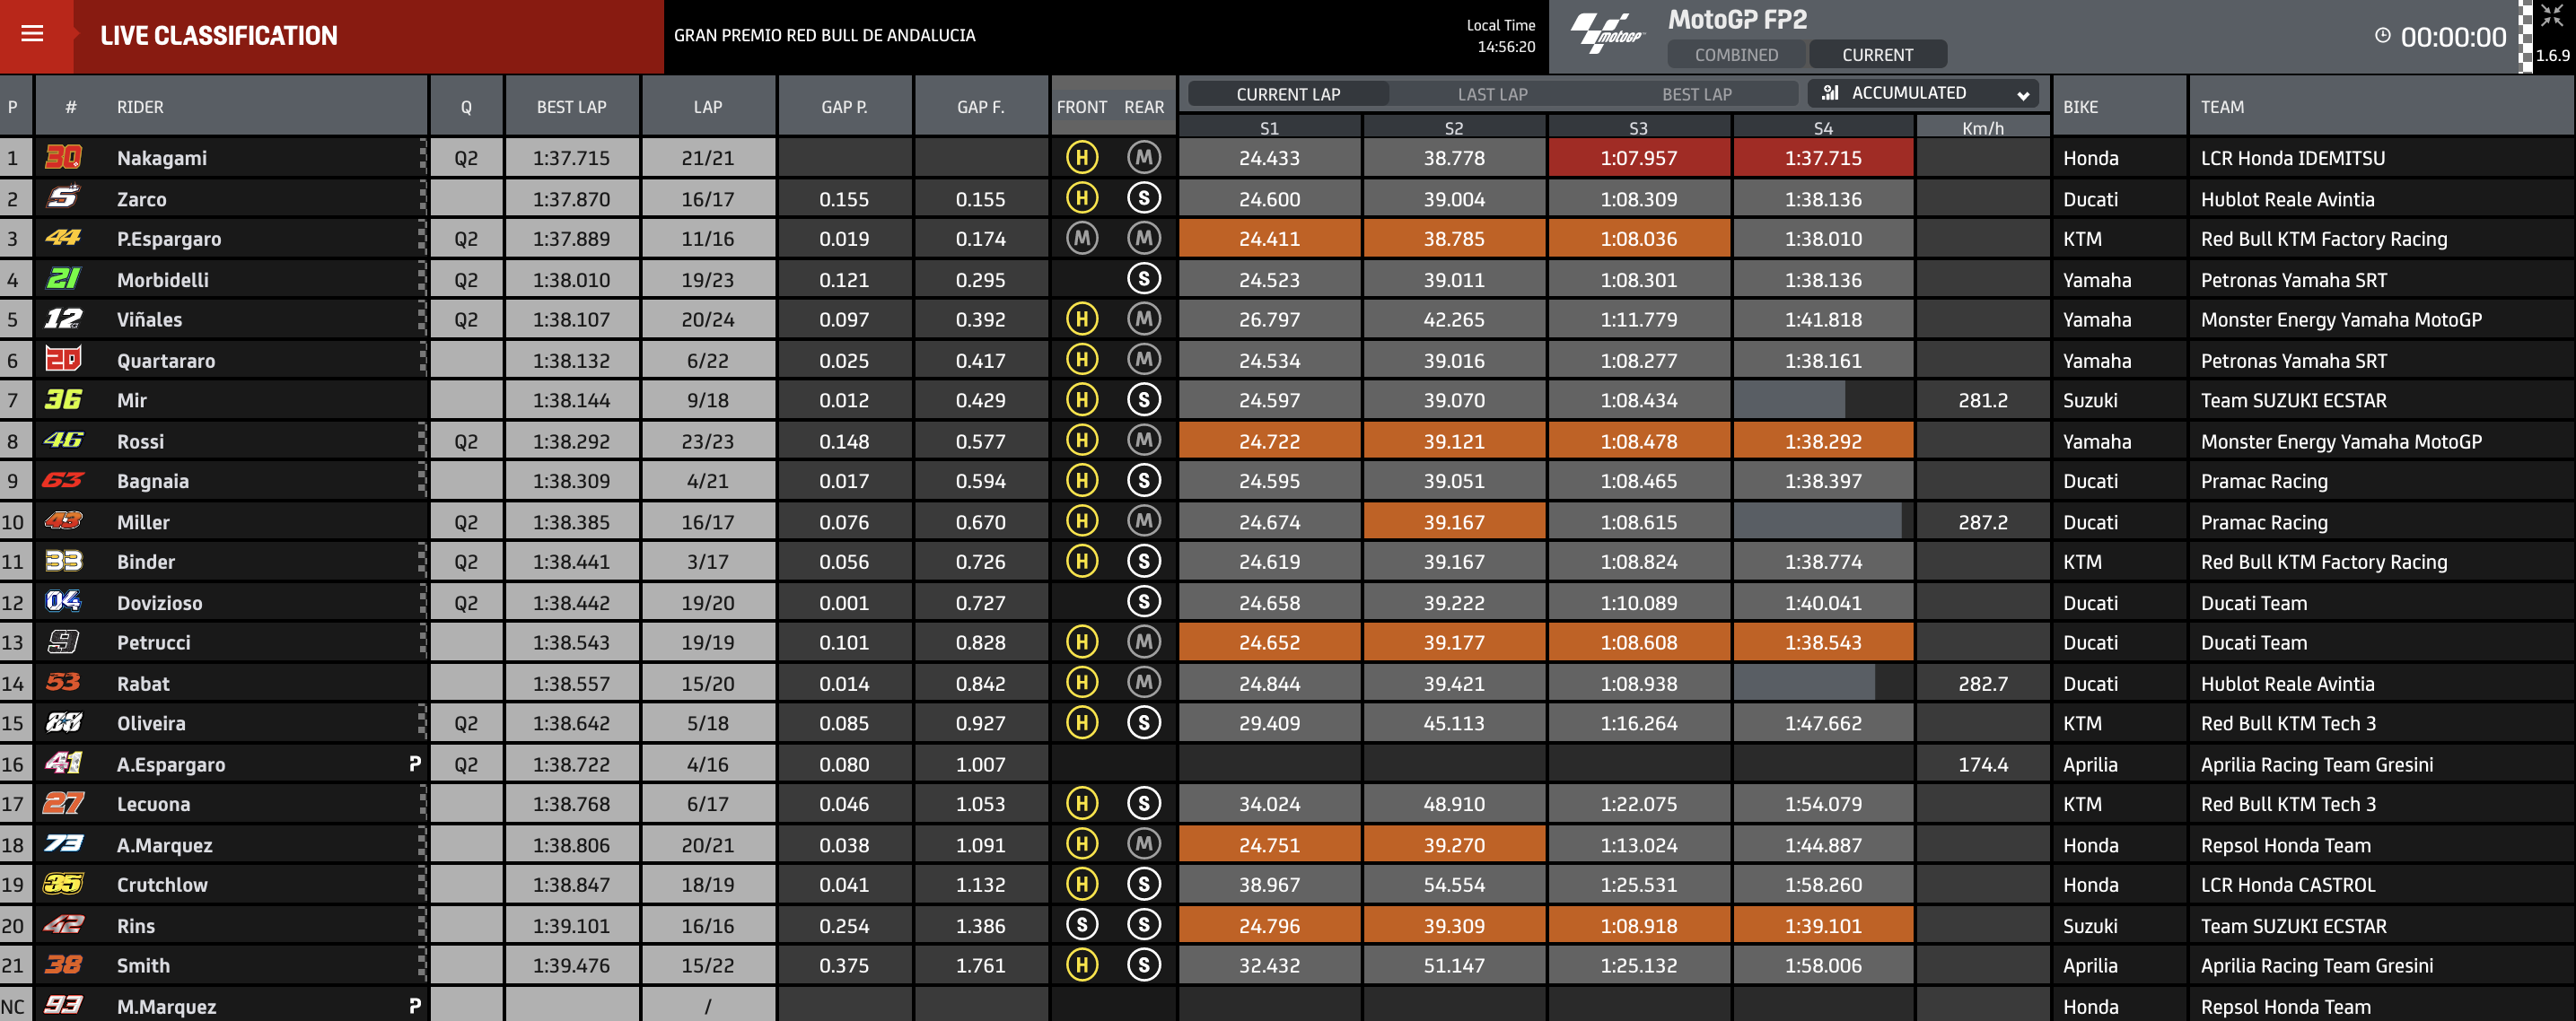2576x1021 pixels.
Task: Select the CURRENT LAP tab
Action: pyautogui.click(x=1288, y=94)
